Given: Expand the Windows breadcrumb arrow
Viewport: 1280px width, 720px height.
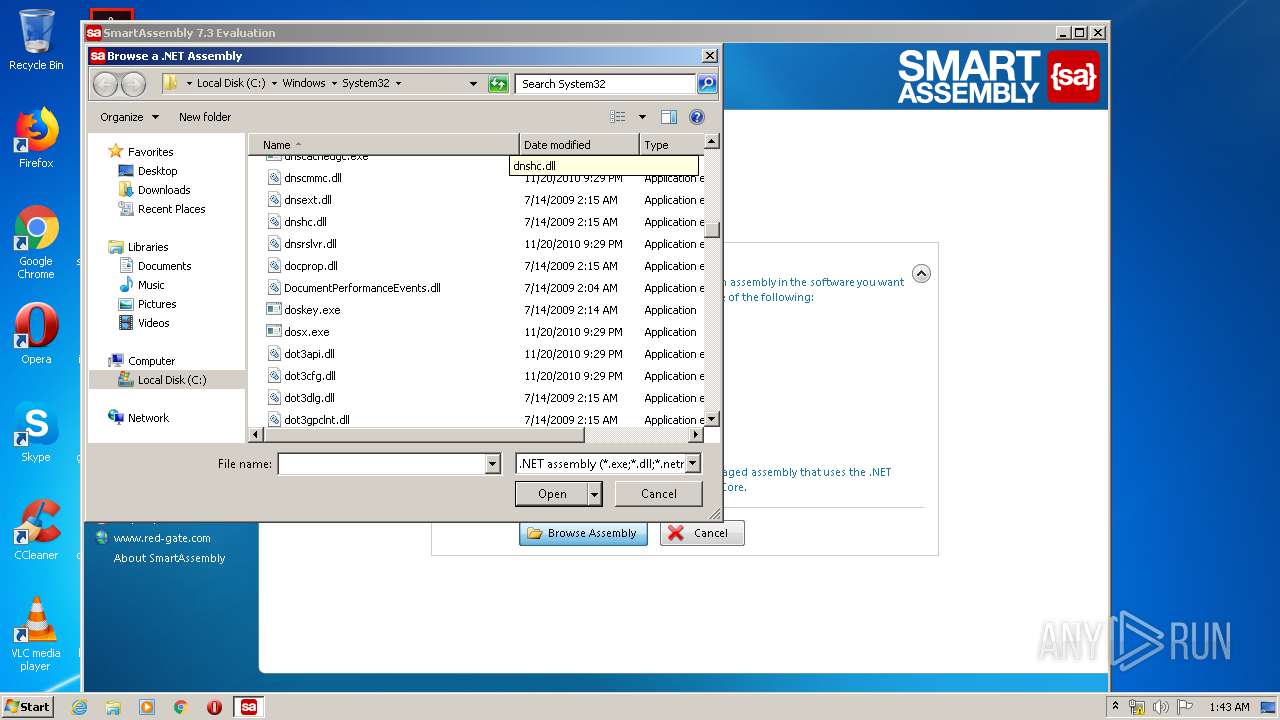Looking at the screenshot, I should click(334, 84).
